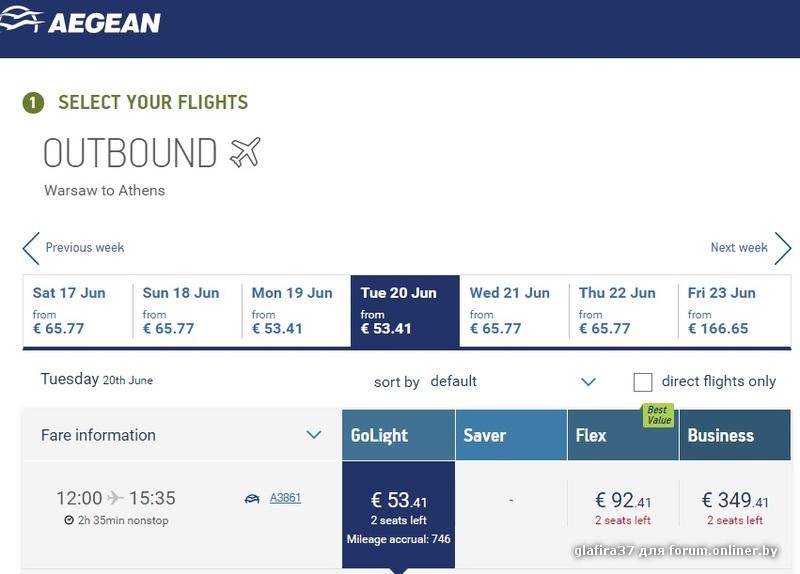
Task: Click the Previous week left arrow
Action: [x=31, y=248]
